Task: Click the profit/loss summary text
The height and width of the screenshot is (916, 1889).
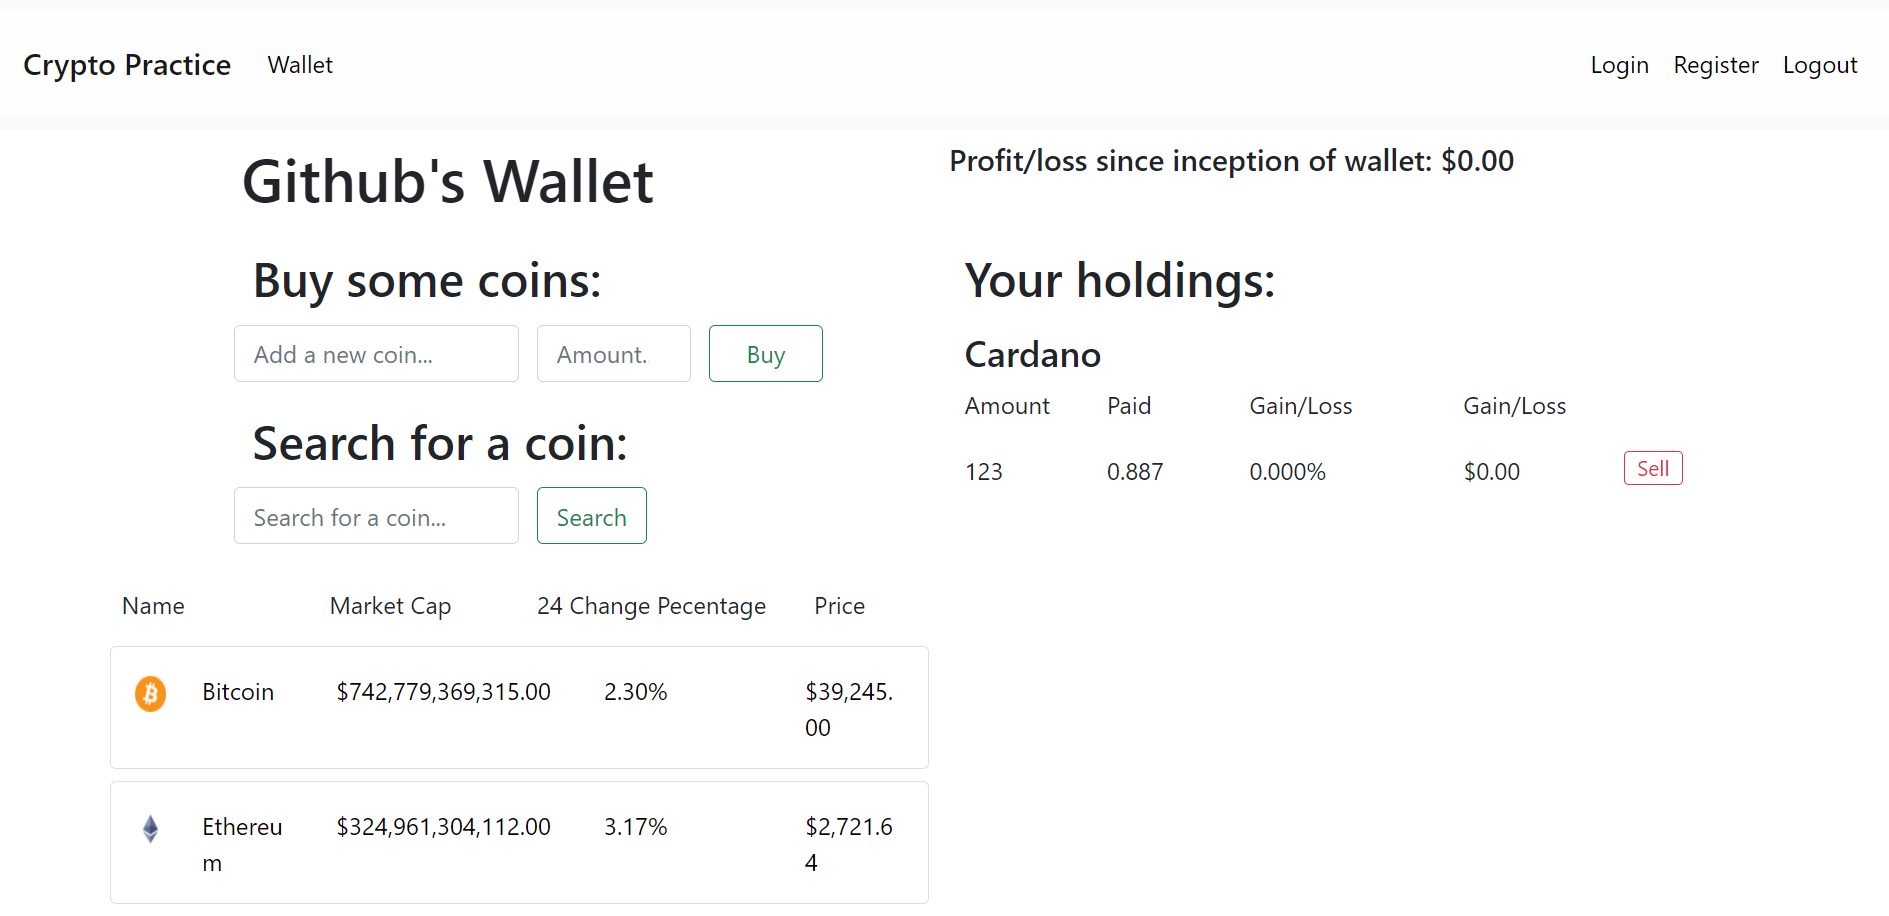Action: (x=1231, y=160)
